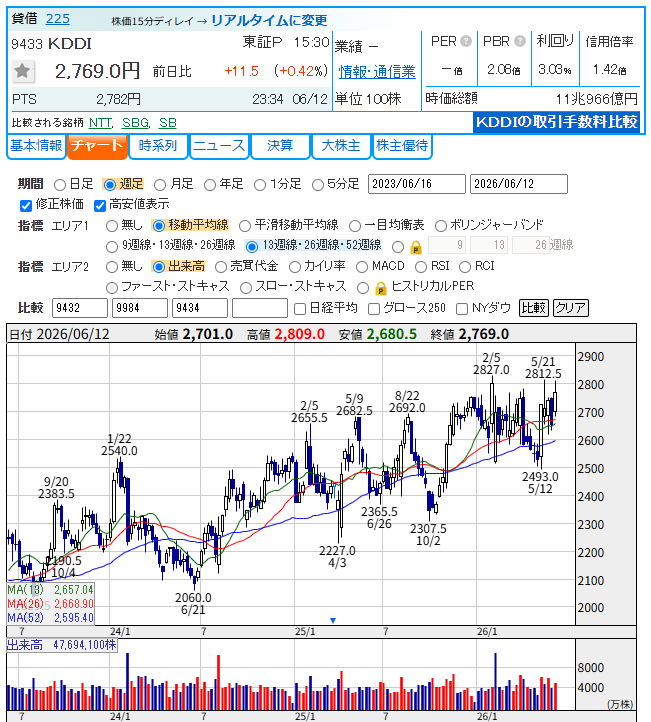
Task: Select RSI indicator radio button
Action: click(421, 267)
